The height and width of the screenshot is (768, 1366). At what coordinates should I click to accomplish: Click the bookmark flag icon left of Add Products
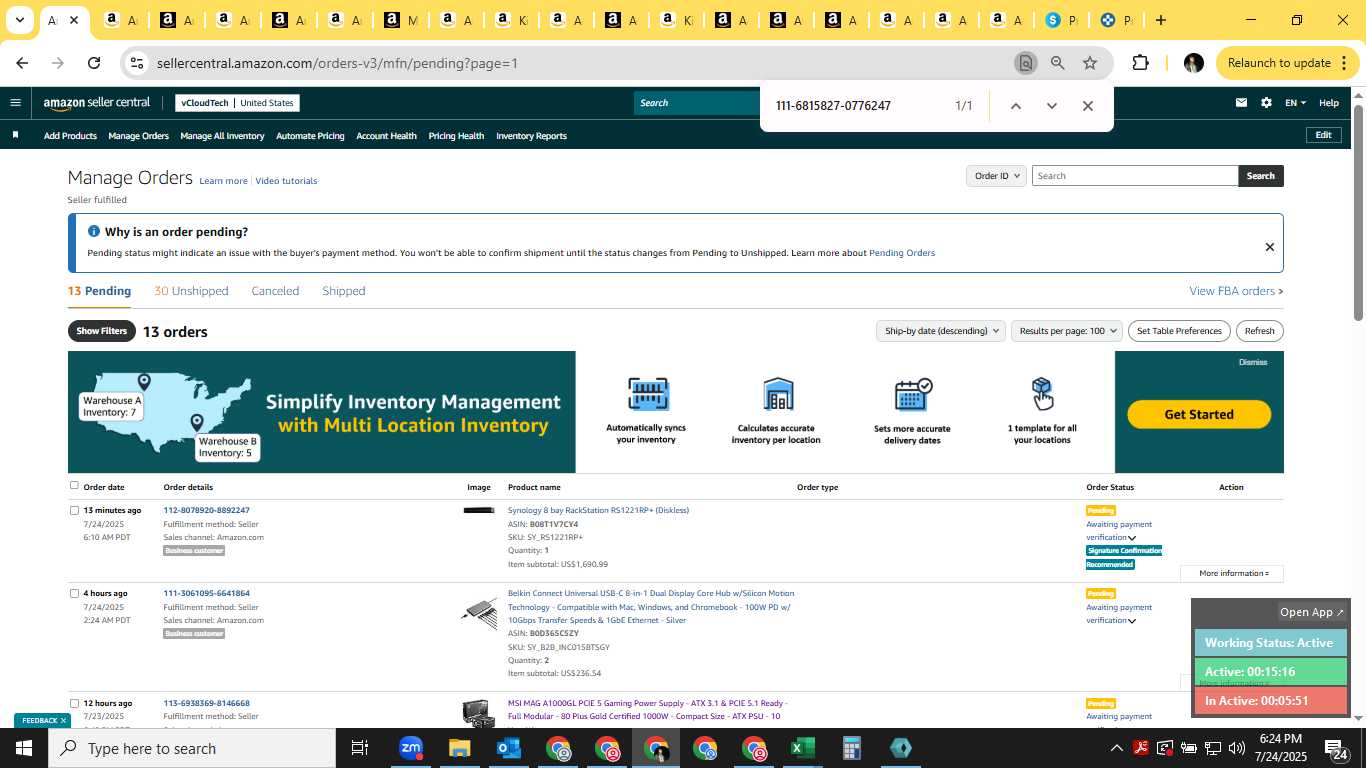click(15, 135)
